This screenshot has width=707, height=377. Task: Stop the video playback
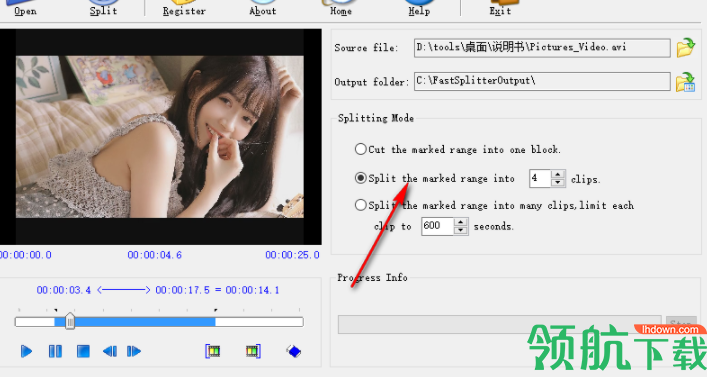(x=83, y=351)
